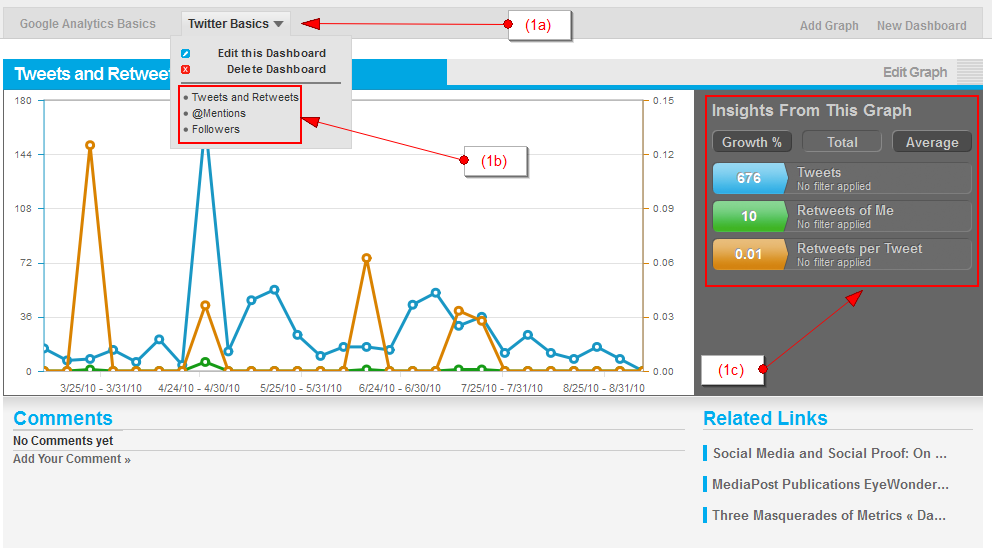The image size is (992, 551).
Task: Click Add Your Comment link
Action: point(71,459)
